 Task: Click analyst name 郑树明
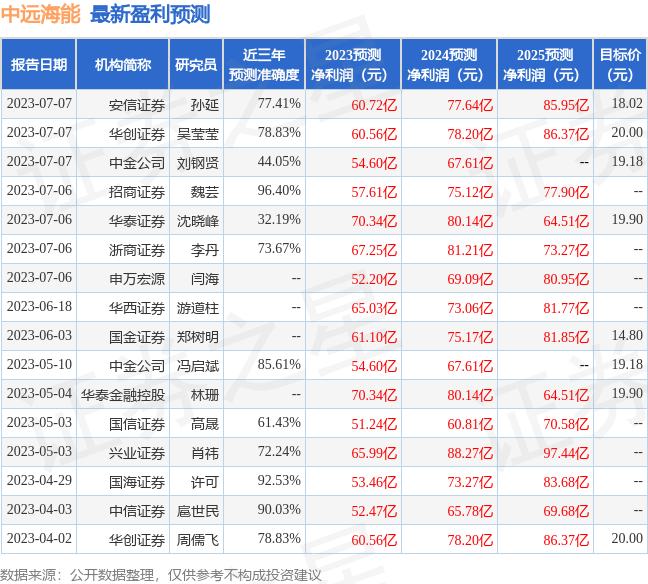pos(198,337)
